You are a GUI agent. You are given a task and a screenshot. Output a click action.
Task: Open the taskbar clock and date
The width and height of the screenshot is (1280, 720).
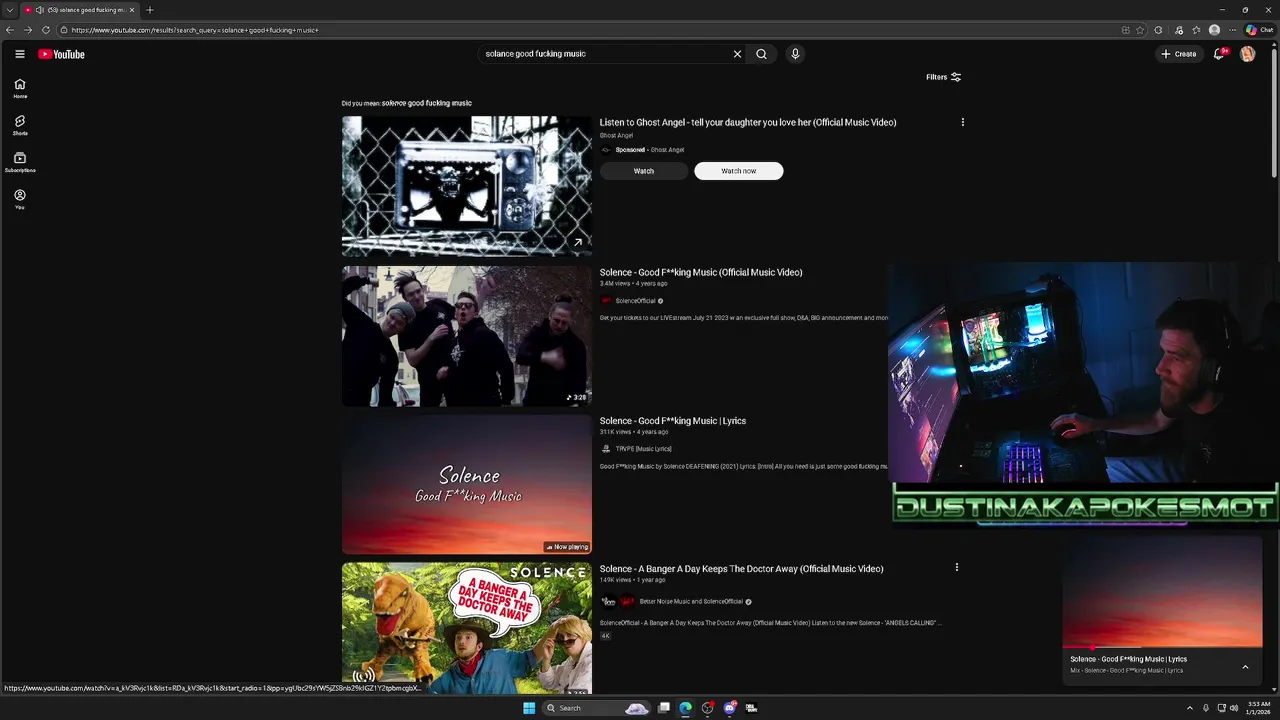click(x=1258, y=708)
